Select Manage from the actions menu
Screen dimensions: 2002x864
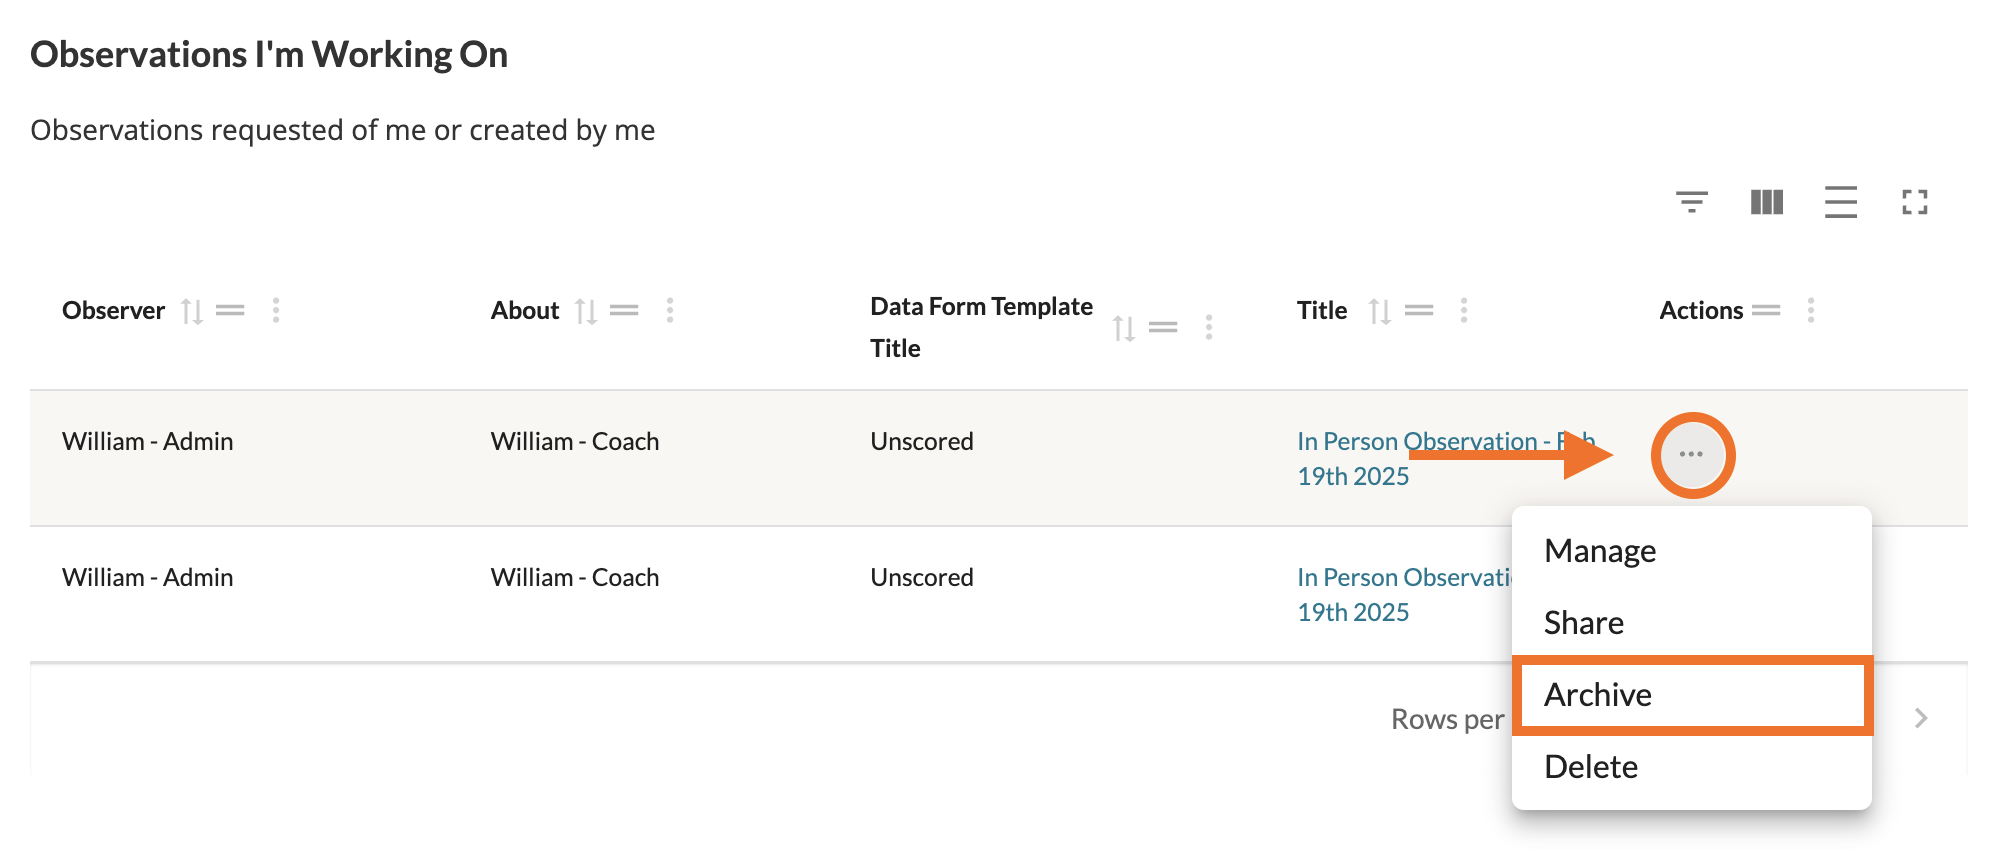tap(1600, 551)
